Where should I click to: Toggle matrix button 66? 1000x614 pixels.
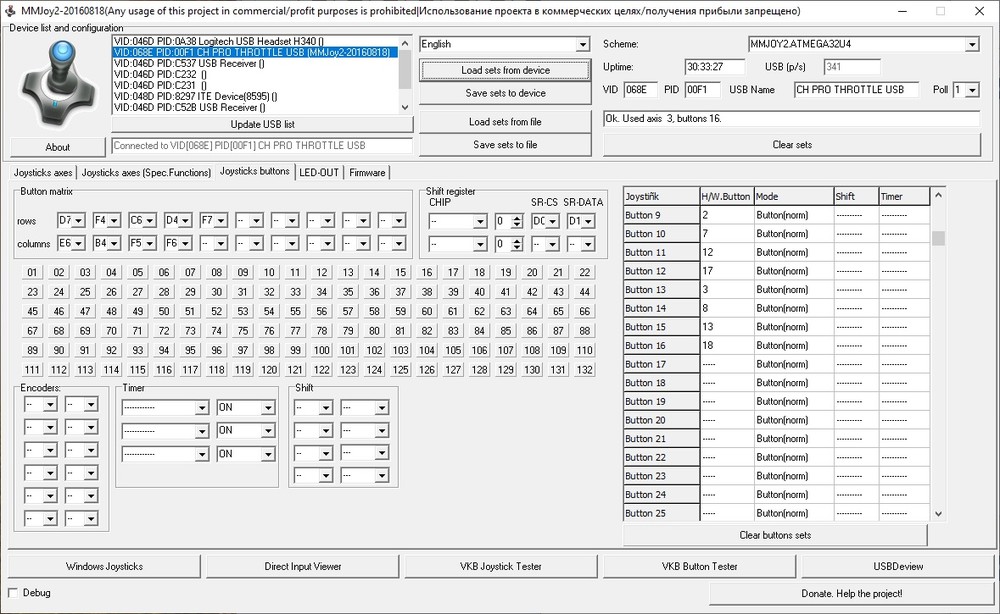585,311
